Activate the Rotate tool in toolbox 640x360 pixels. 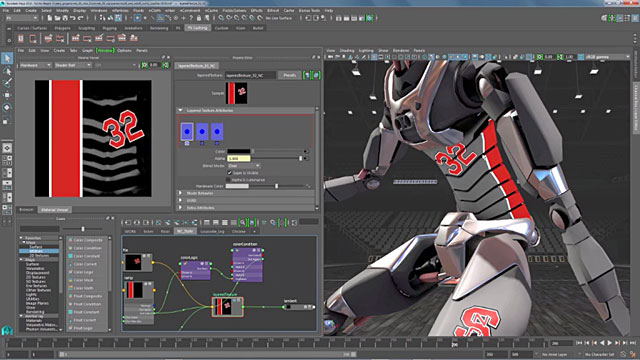click(x=7, y=107)
